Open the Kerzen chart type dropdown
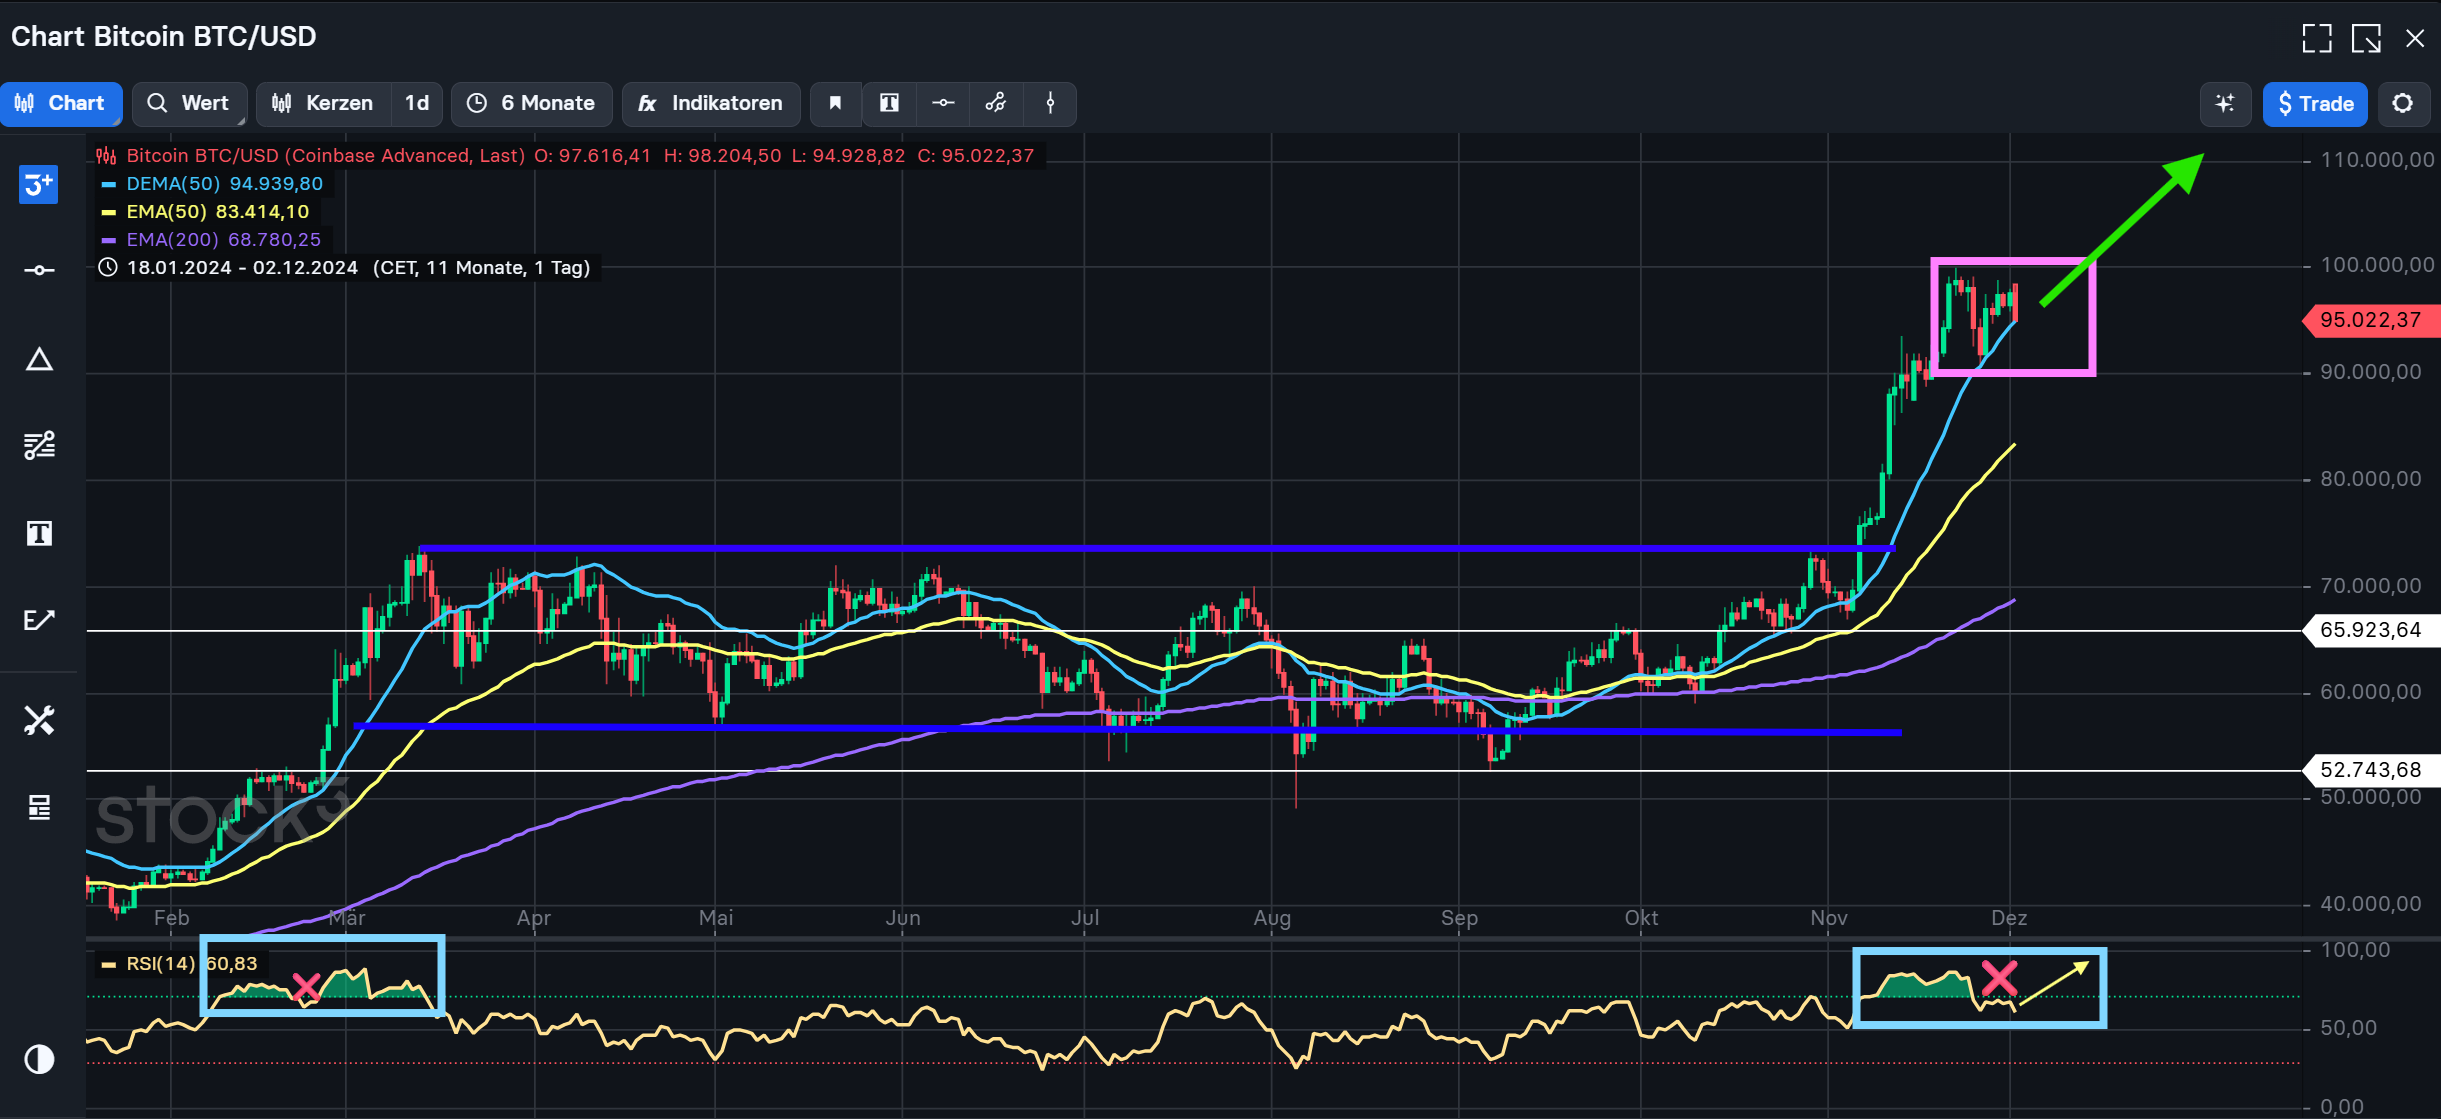This screenshot has height=1119, width=2441. [x=323, y=104]
